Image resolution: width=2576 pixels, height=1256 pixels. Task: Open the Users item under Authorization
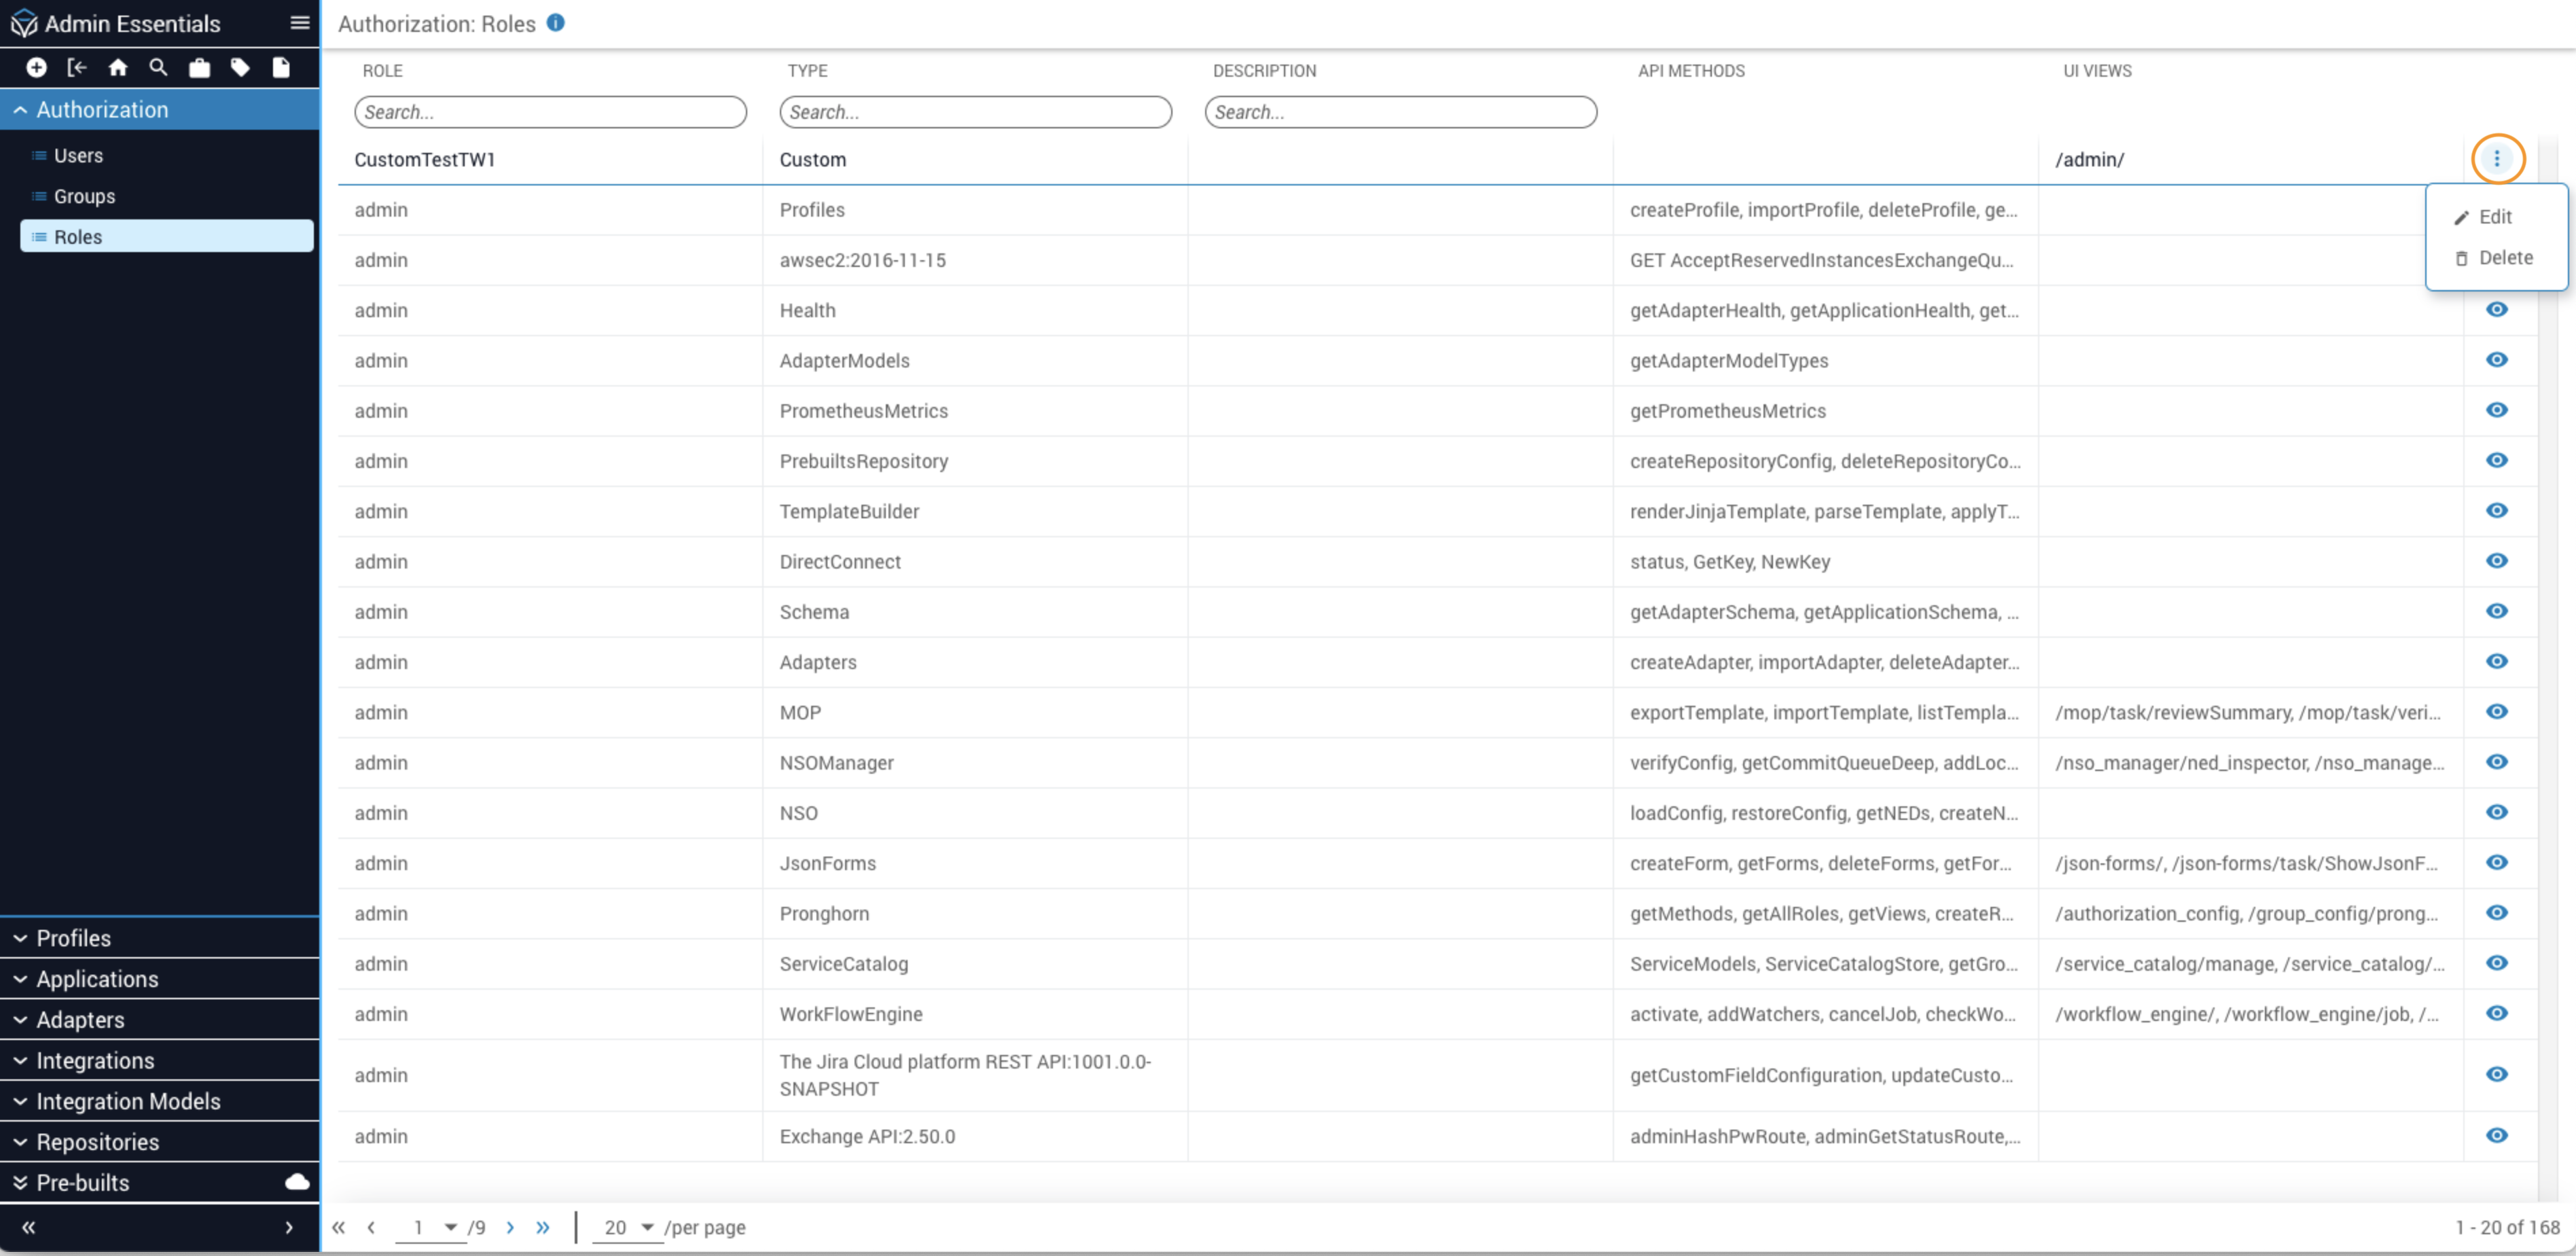(x=78, y=156)
